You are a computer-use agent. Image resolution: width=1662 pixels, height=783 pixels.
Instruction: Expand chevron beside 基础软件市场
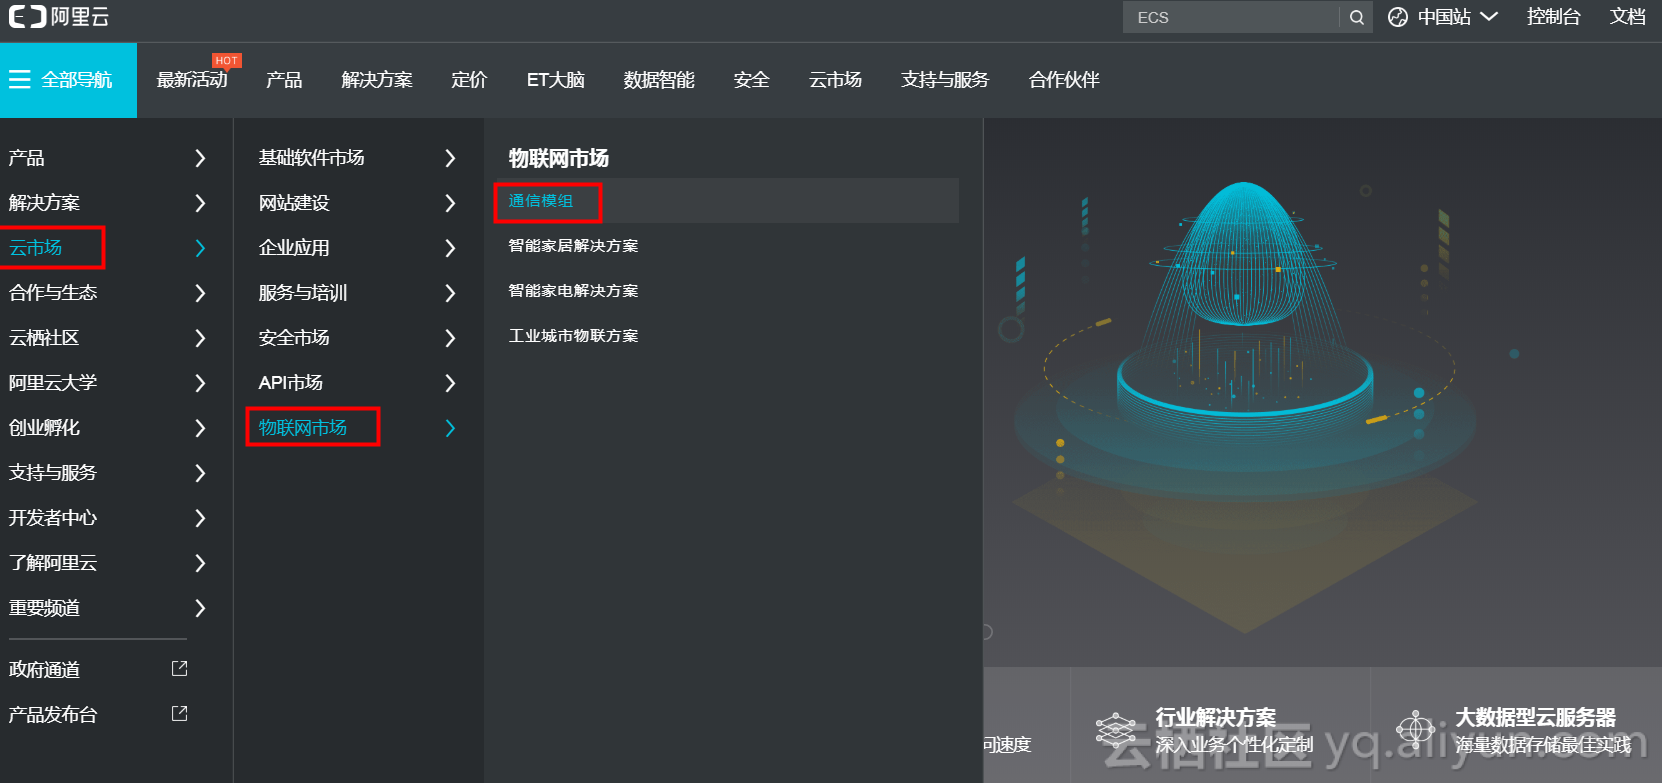tap(450, 158)
